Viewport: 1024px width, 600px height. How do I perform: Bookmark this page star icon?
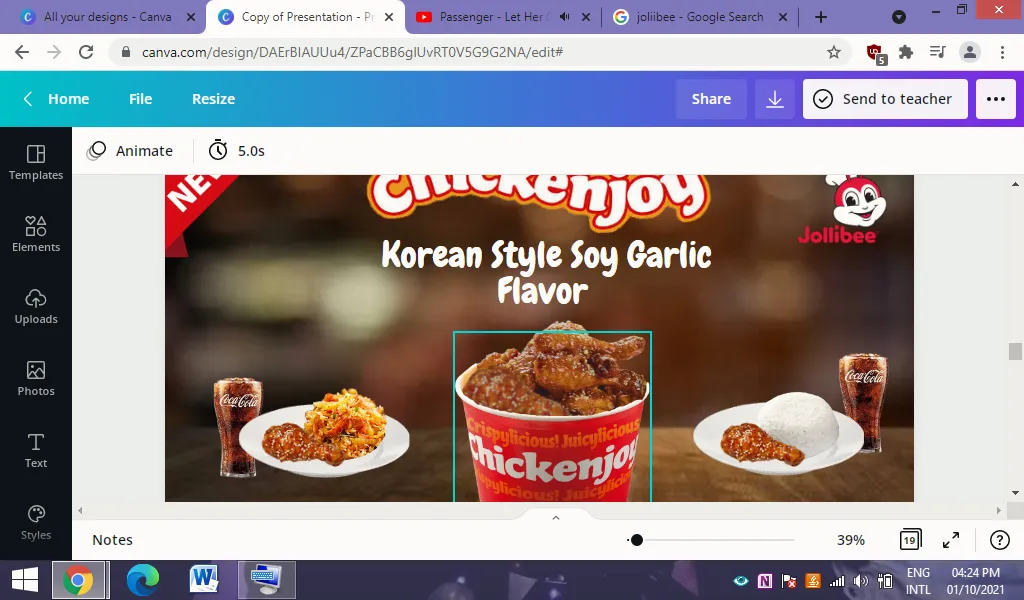click(834, 52)
